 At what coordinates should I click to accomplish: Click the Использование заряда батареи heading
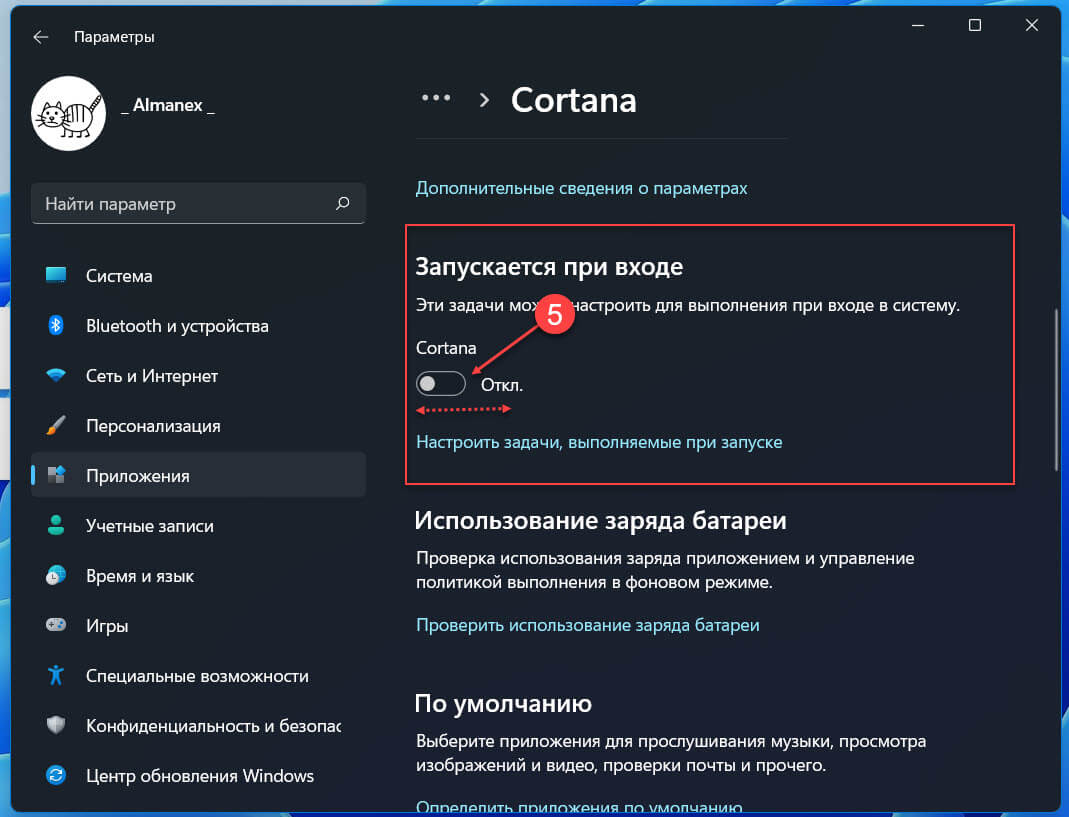601,520
